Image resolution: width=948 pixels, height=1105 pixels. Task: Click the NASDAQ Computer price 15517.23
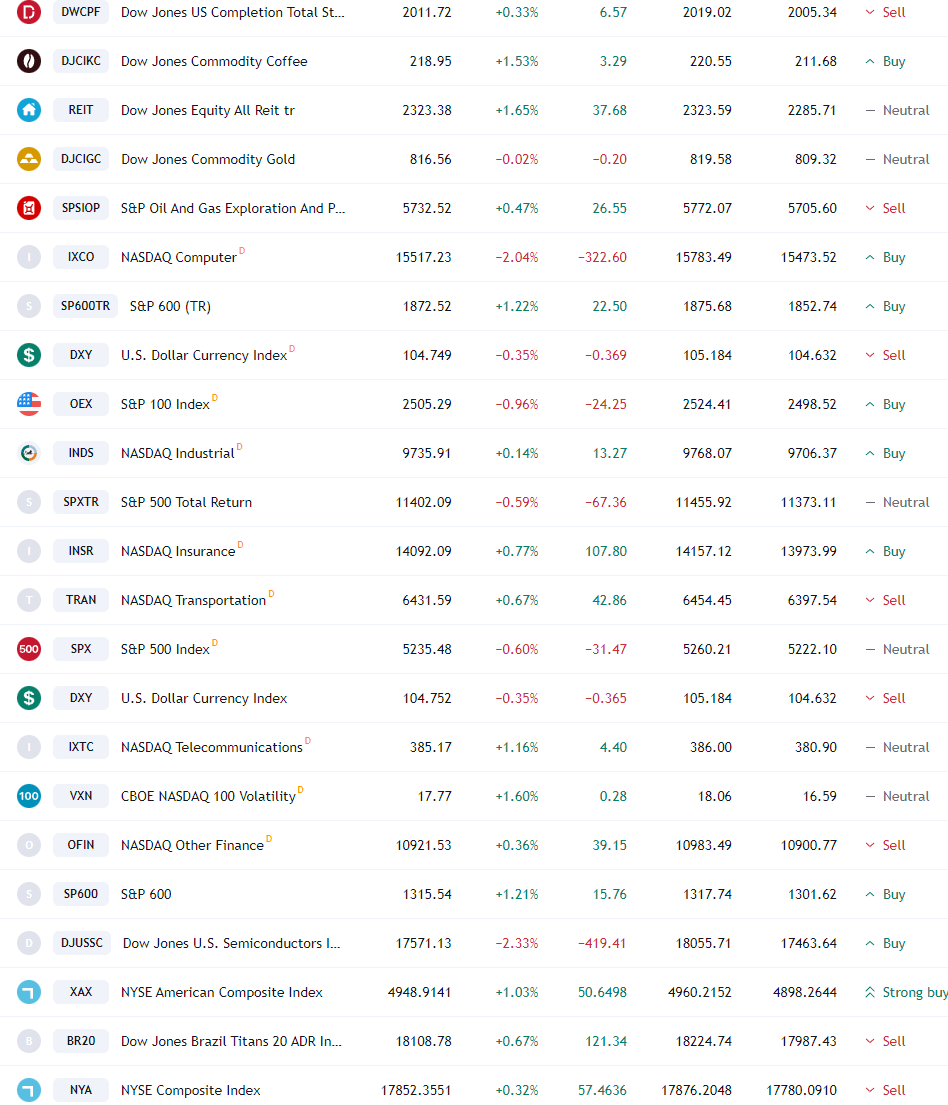click(424, 257)
